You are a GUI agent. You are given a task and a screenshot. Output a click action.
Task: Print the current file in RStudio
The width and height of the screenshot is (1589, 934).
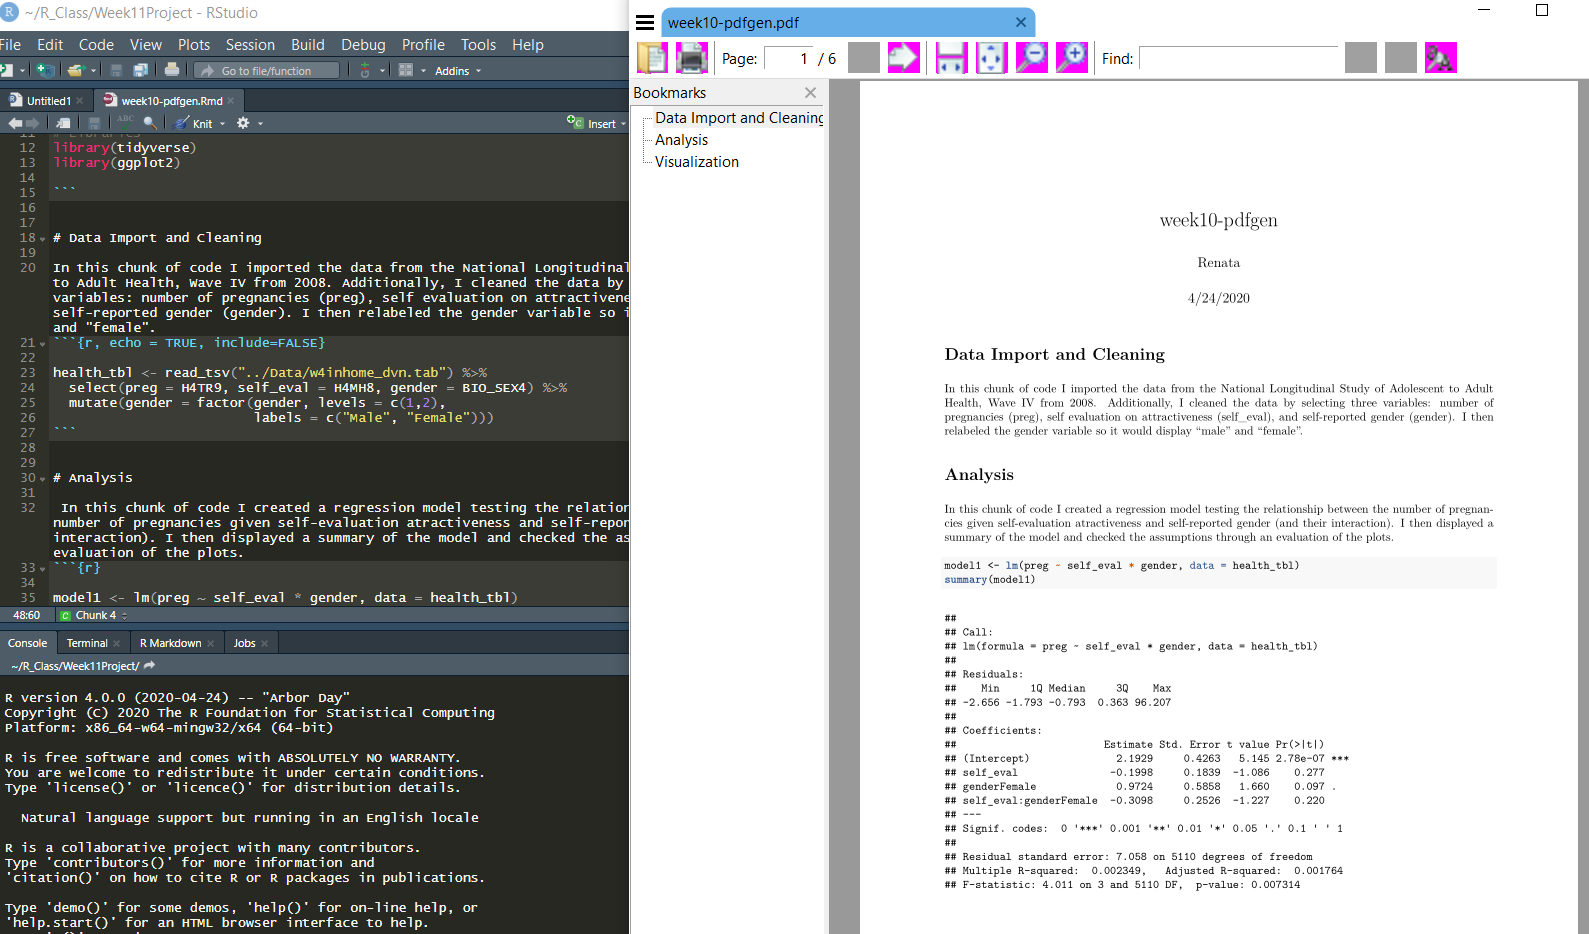coord(172,70)
